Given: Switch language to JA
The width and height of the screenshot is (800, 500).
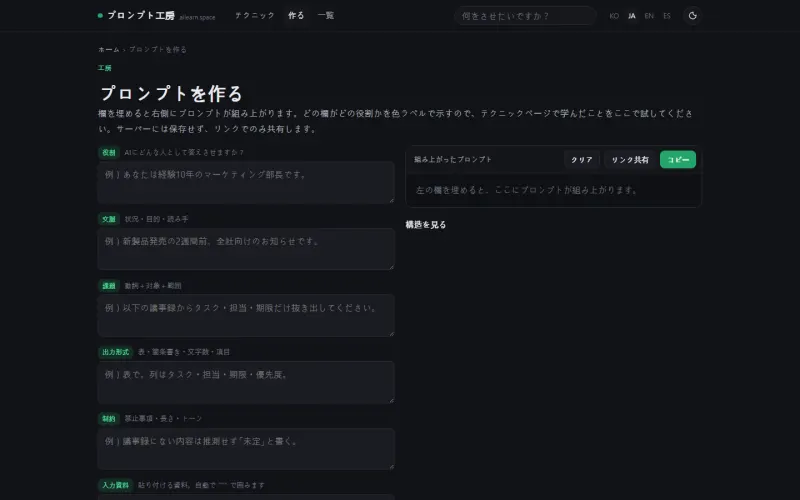Looking at the screenshot, I should click(x=632, y=16).
